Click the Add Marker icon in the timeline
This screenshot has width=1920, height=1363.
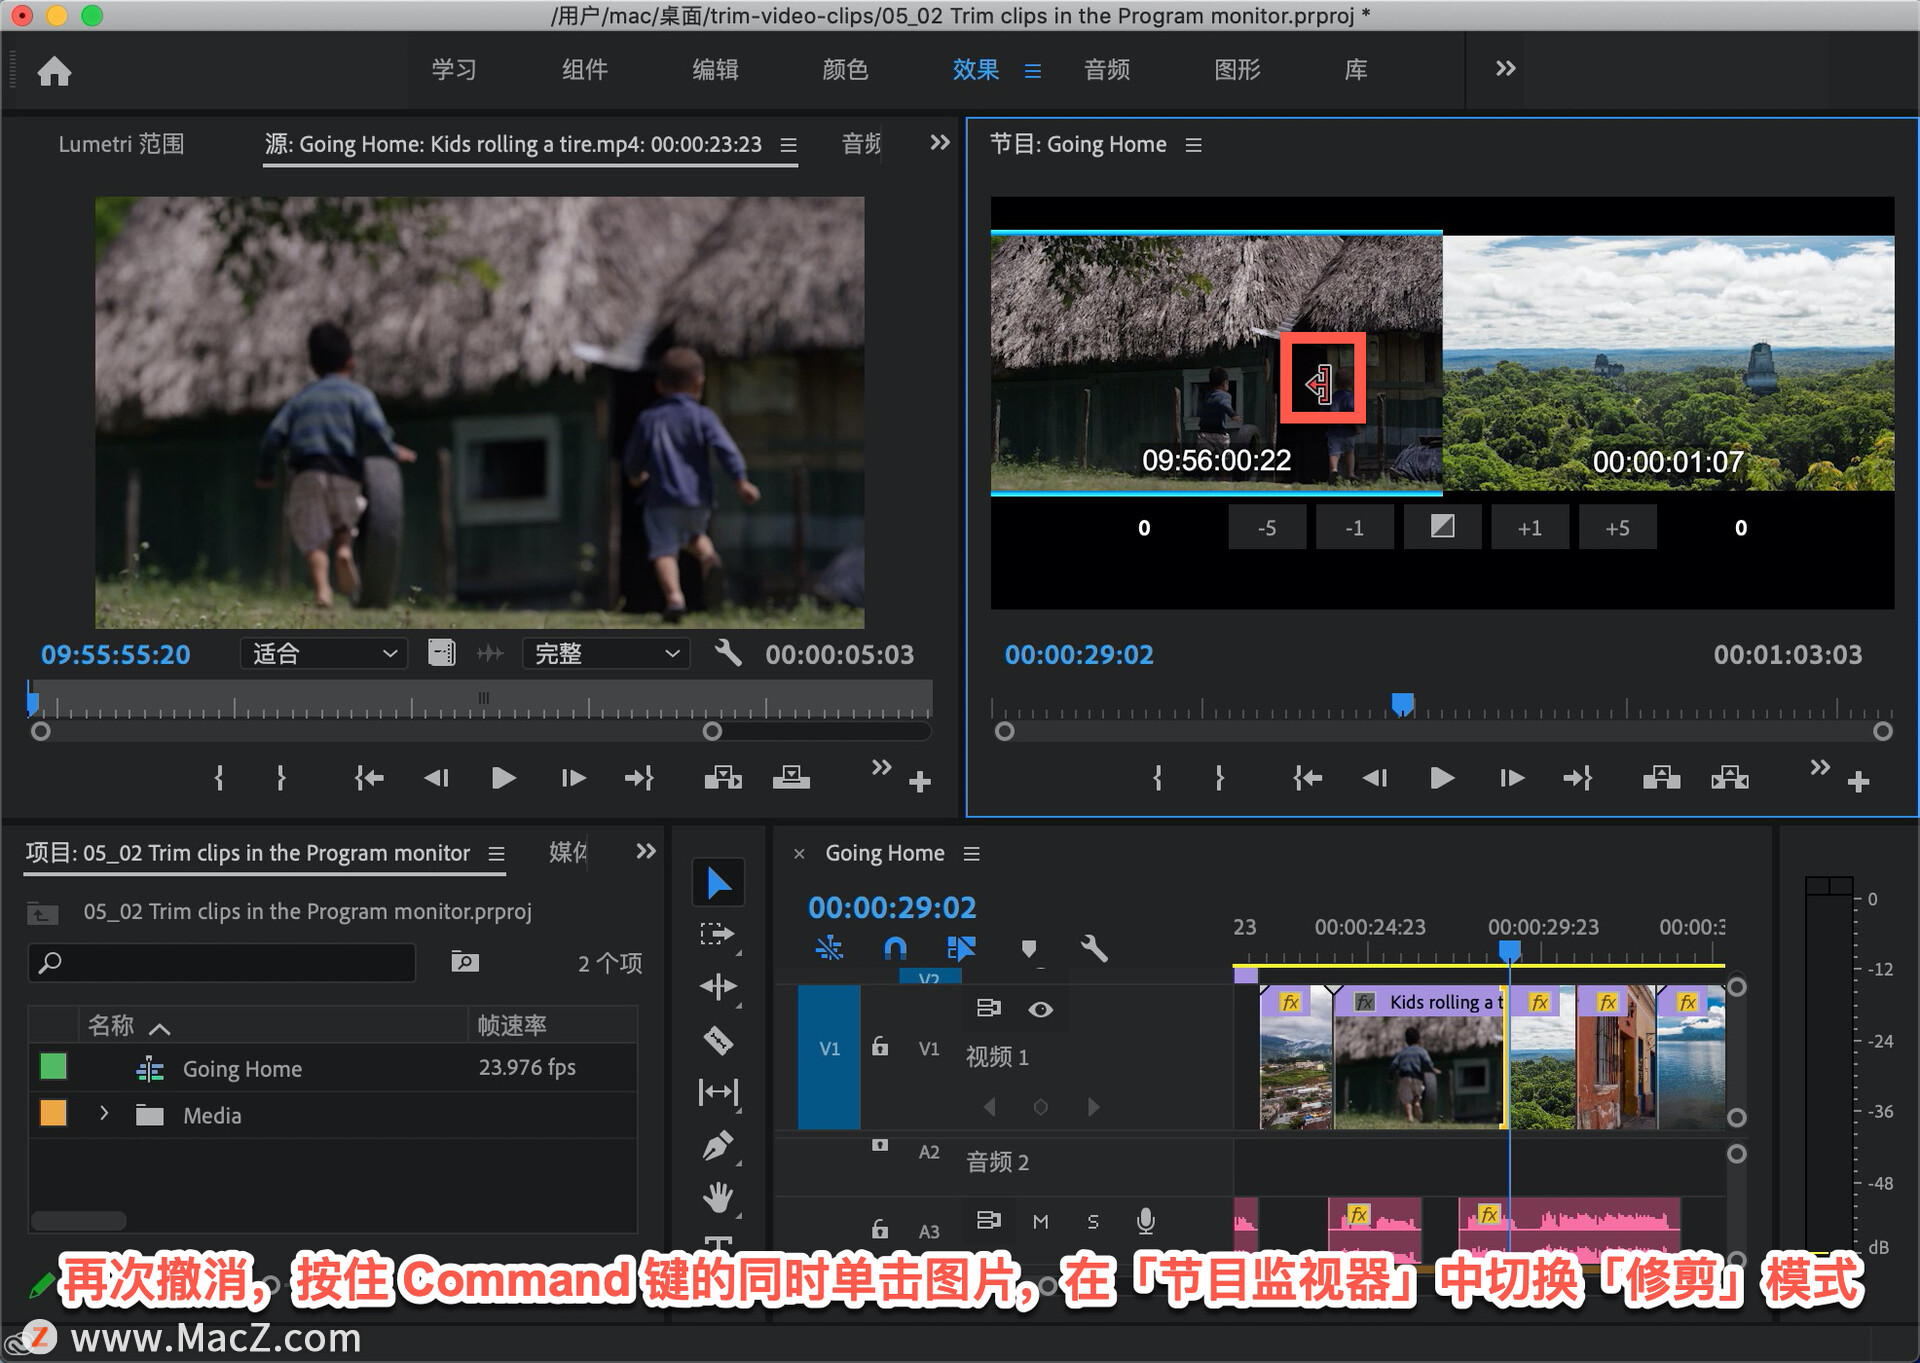[x=1029, y=948]
